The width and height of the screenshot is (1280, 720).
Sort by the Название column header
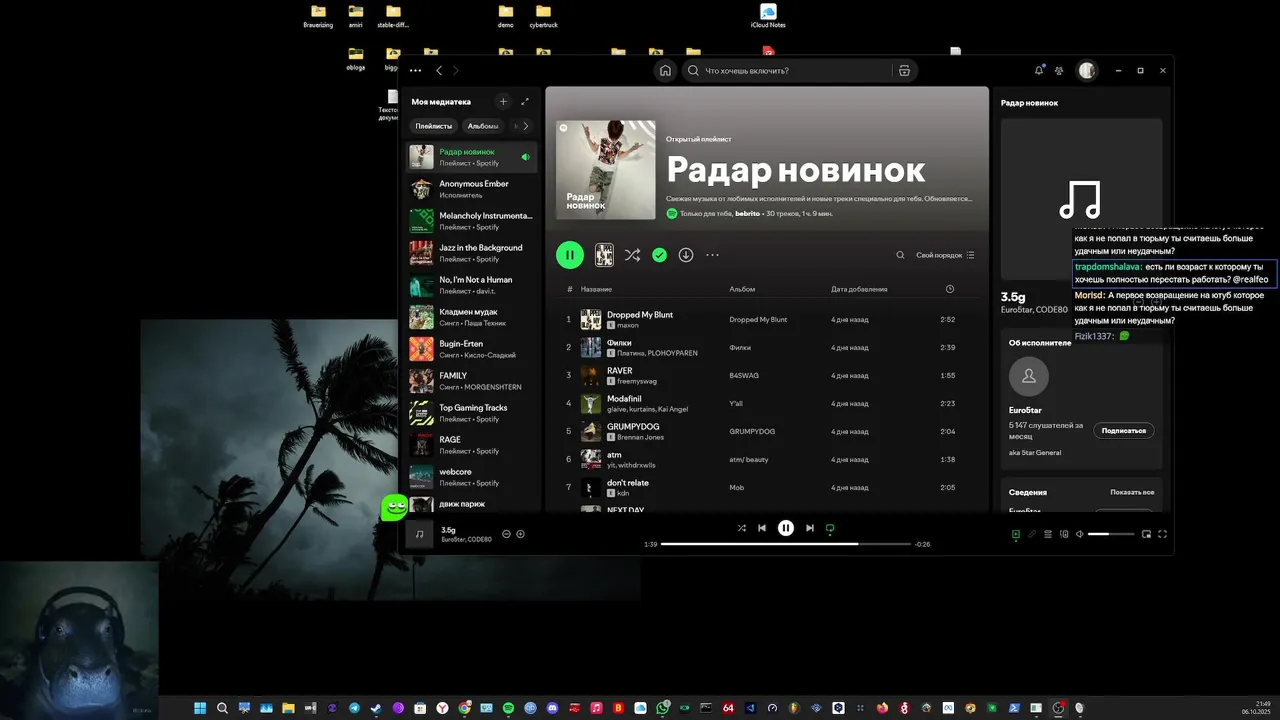tap(596, 289)
